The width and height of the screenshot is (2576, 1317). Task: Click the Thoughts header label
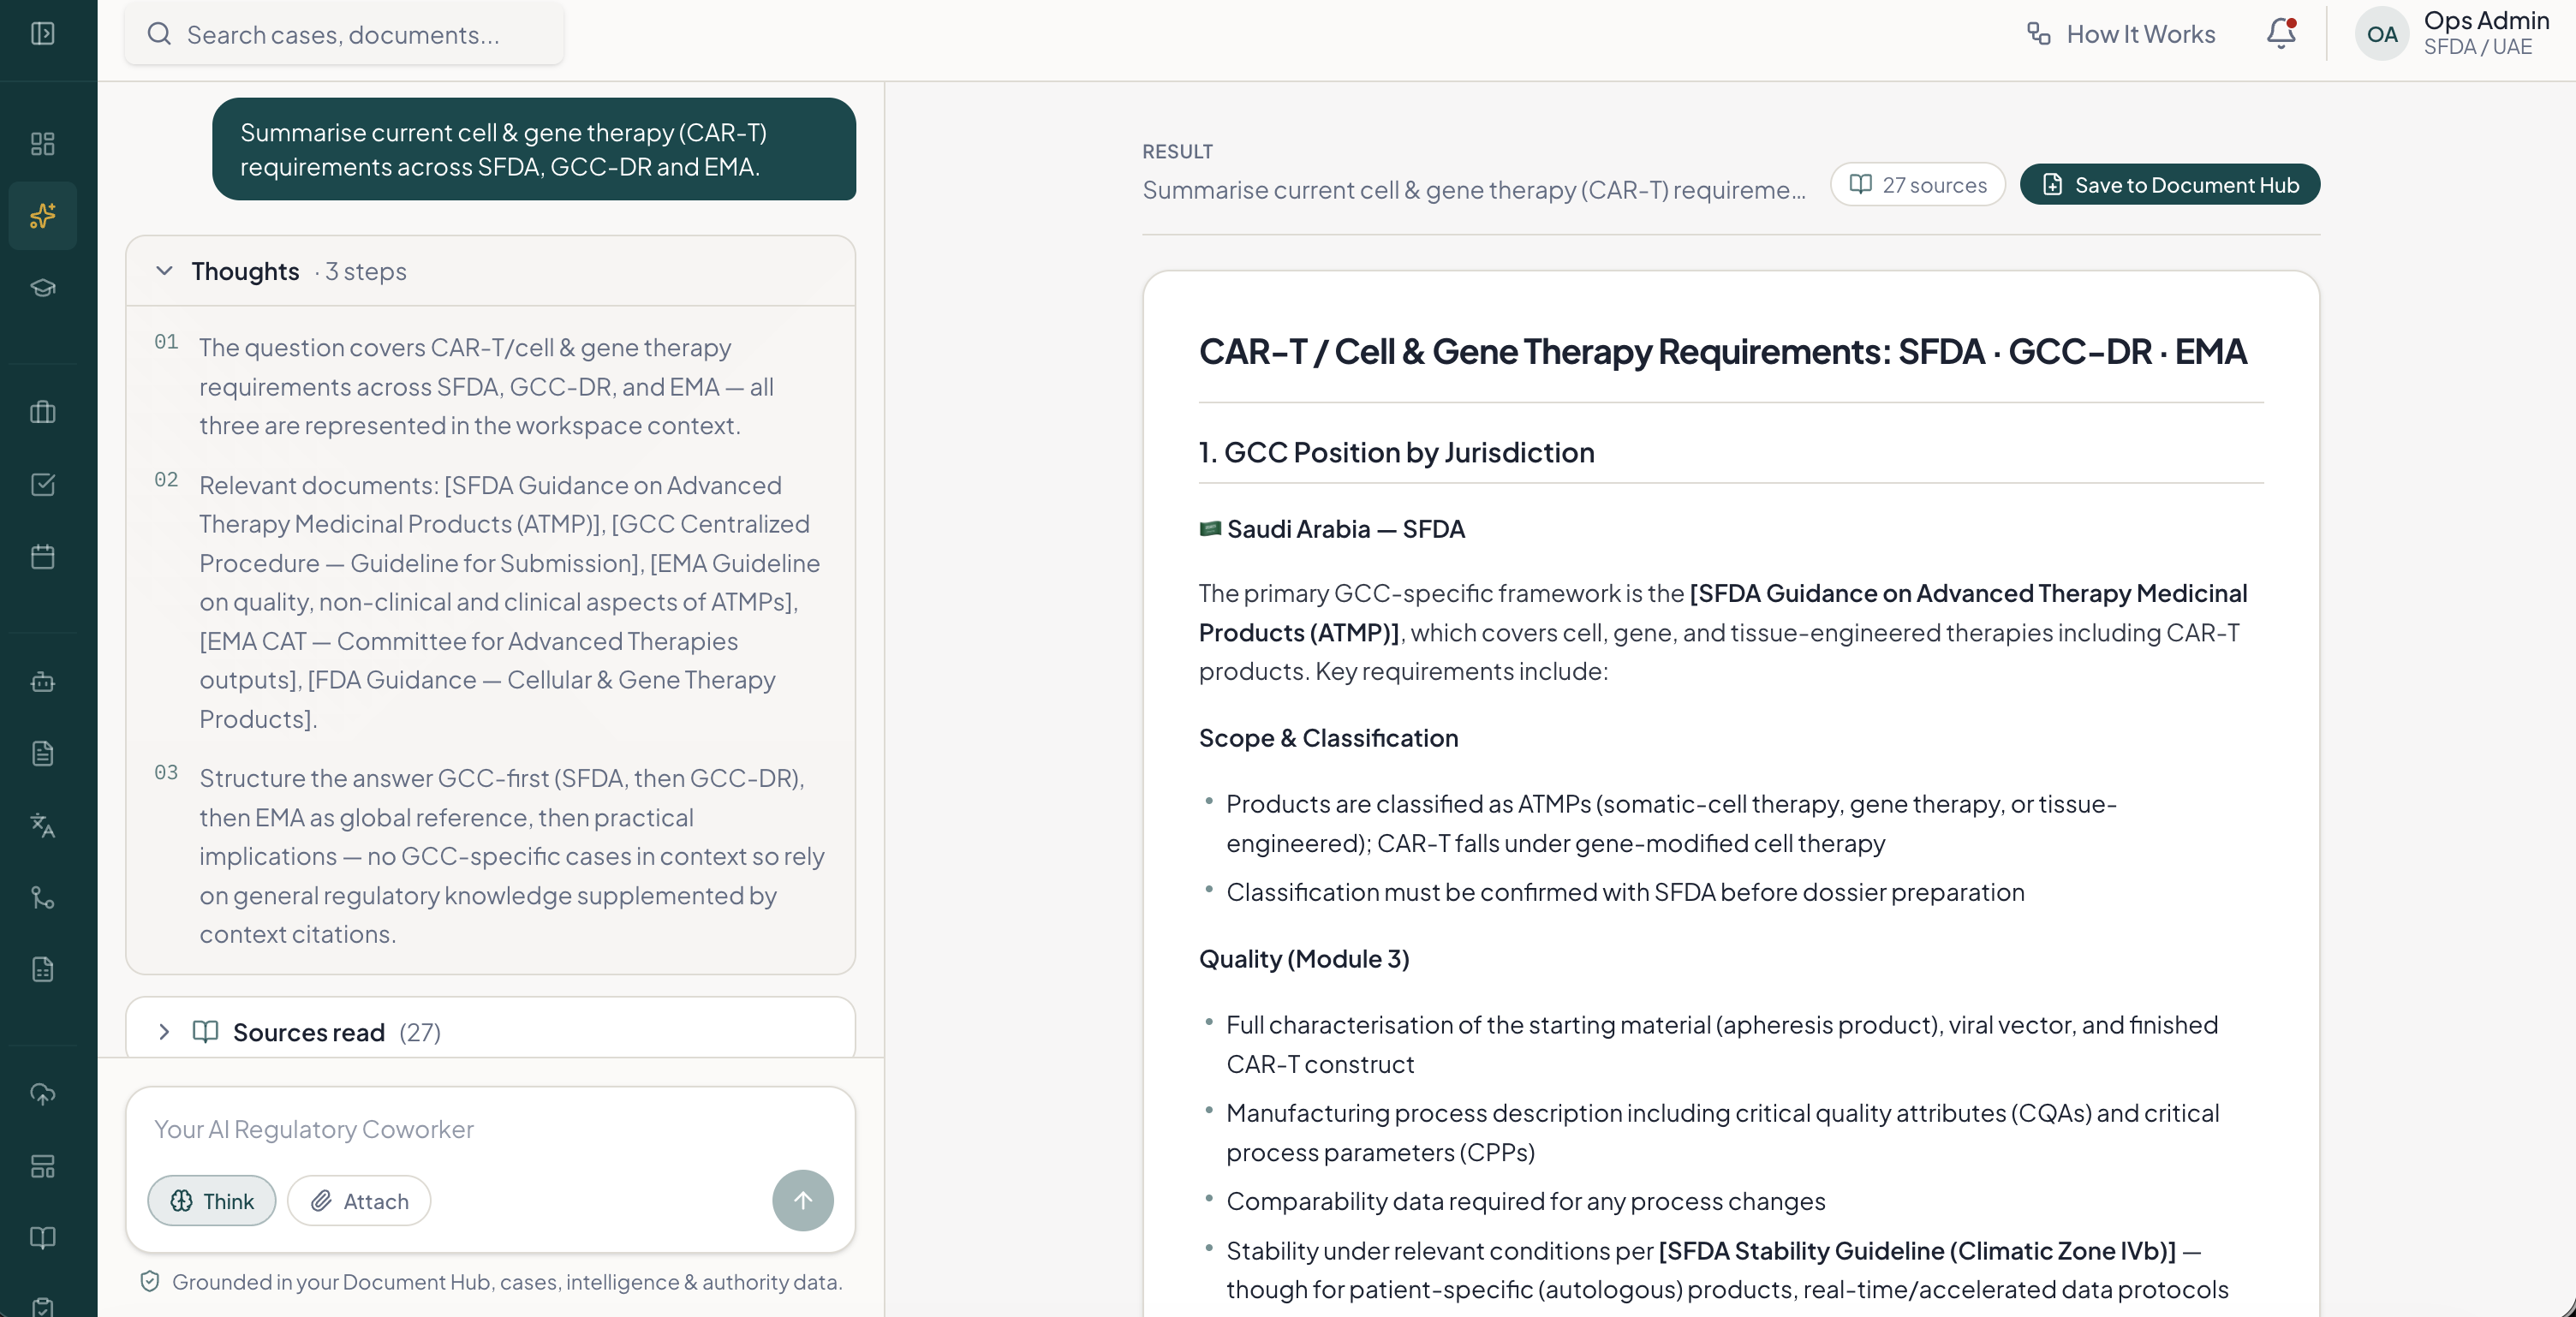245,271
